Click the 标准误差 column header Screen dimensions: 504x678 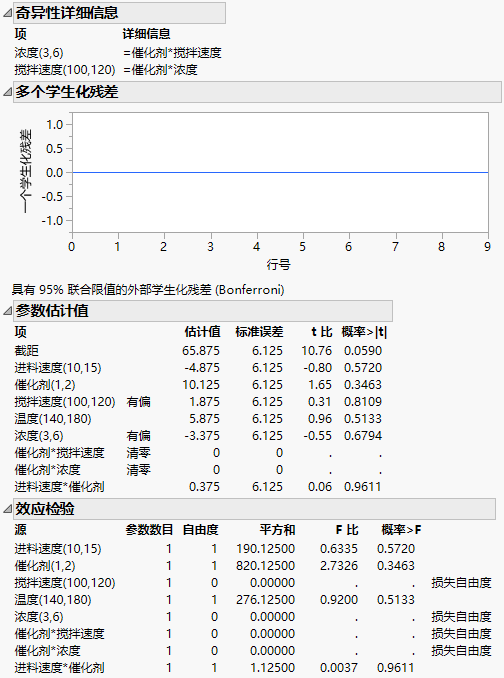click(x=259, y=332)
